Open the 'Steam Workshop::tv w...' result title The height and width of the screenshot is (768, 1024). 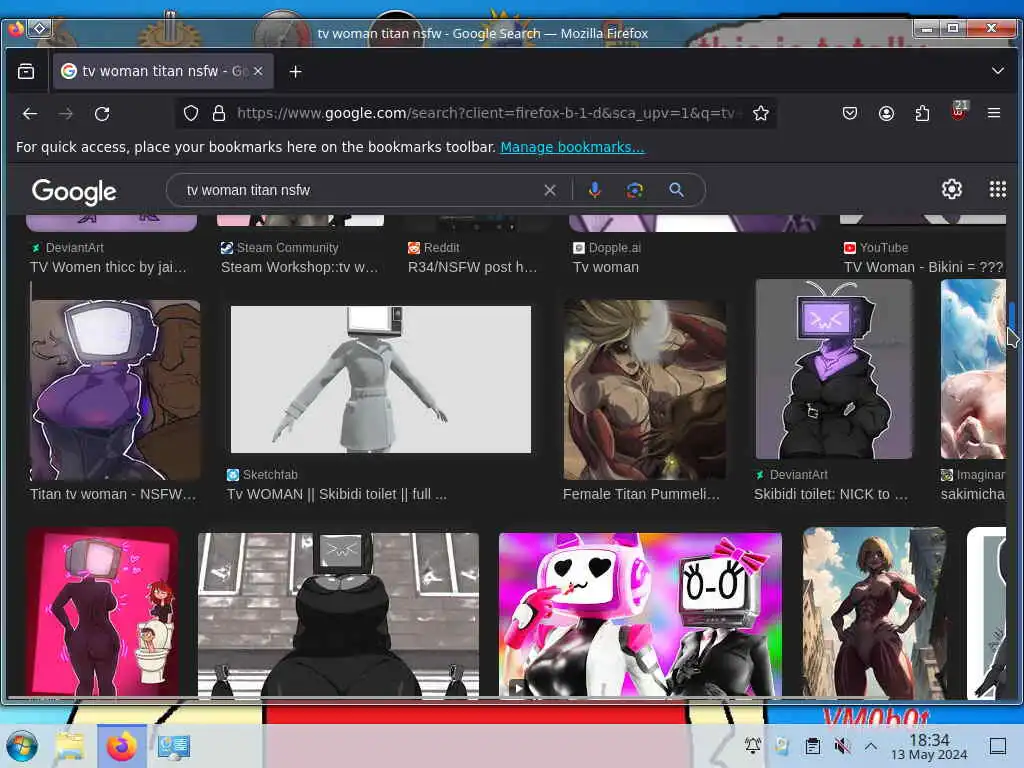299,267
